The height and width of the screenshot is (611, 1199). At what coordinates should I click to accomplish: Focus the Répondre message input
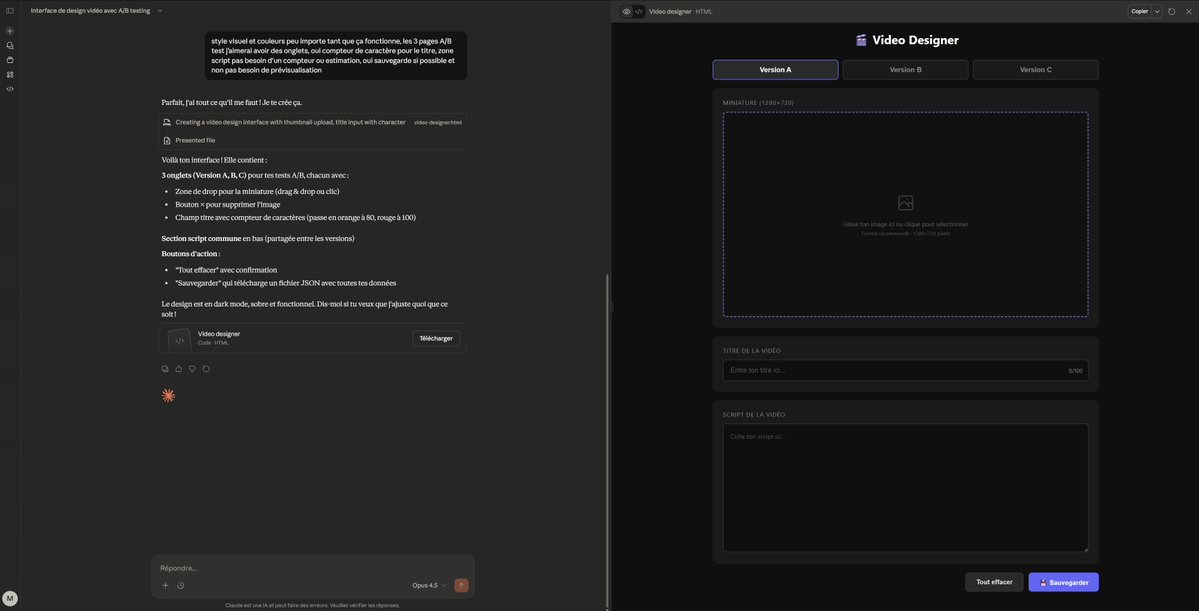click(x=313, y=568)
